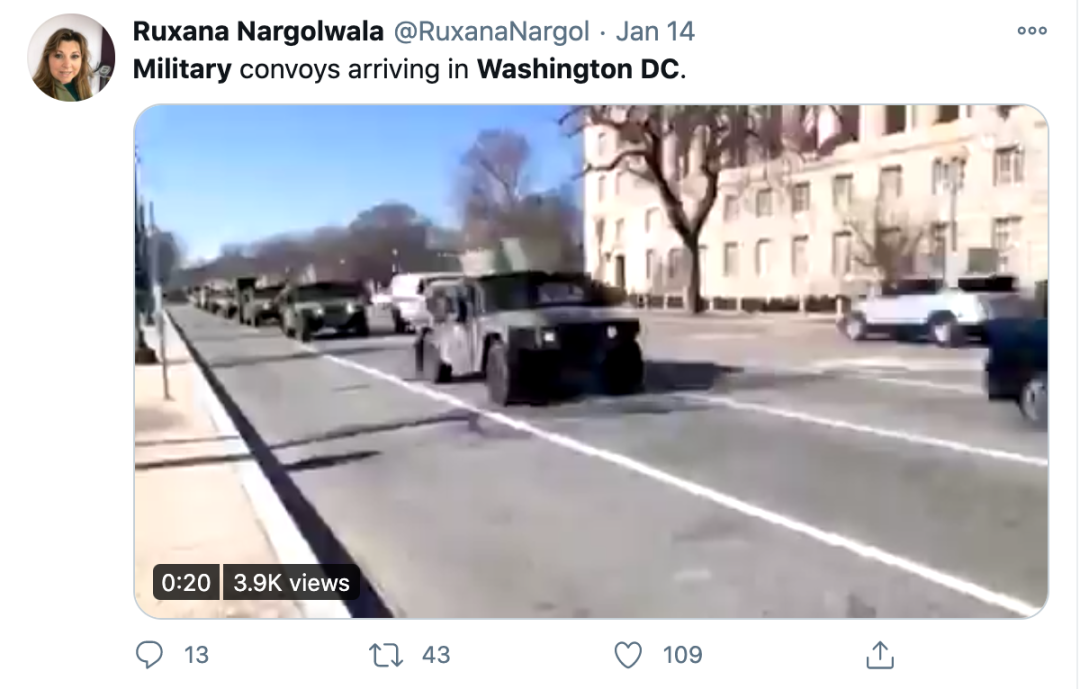Image resolution: width=1080 pixels, height=689 pixels.
Task: Click the 0:20 video duration badge
Action: click(186, 582)
